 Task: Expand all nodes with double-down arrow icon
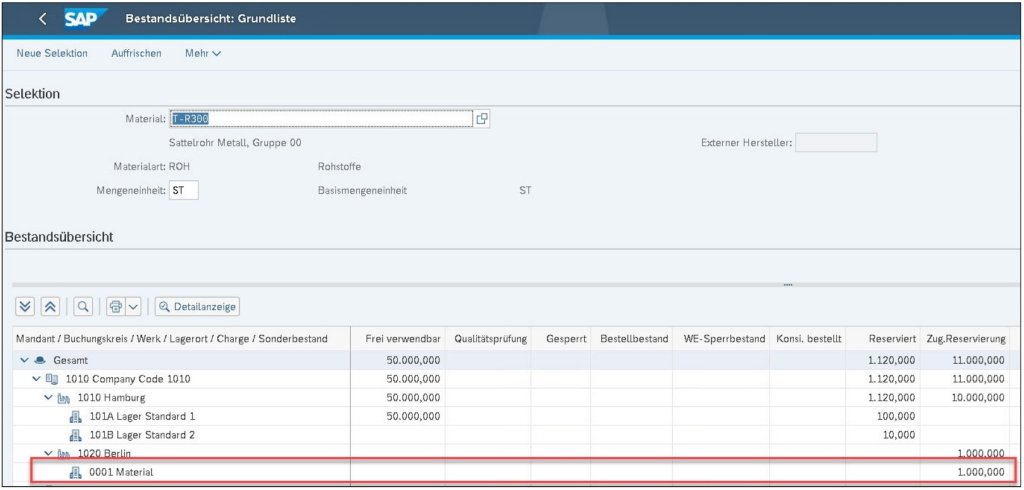(x=28, y=306)
